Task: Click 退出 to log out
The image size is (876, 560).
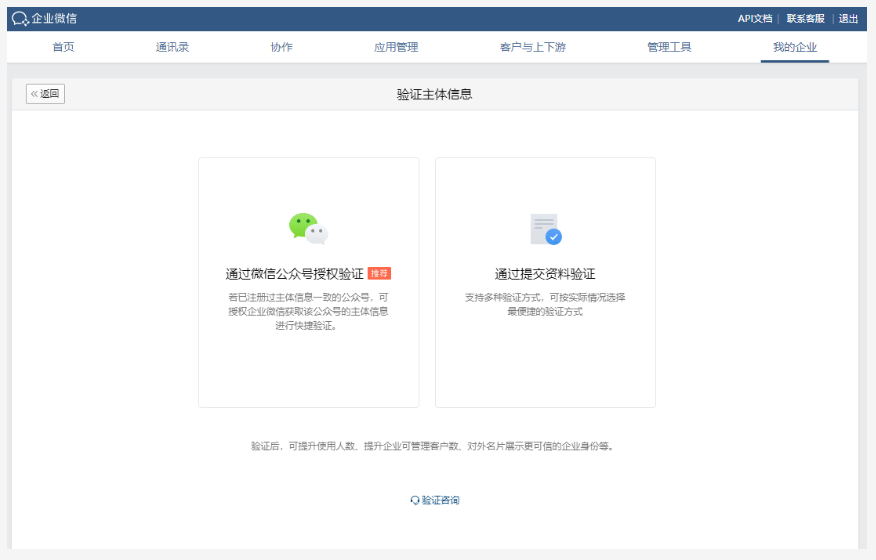Action: 848,18
